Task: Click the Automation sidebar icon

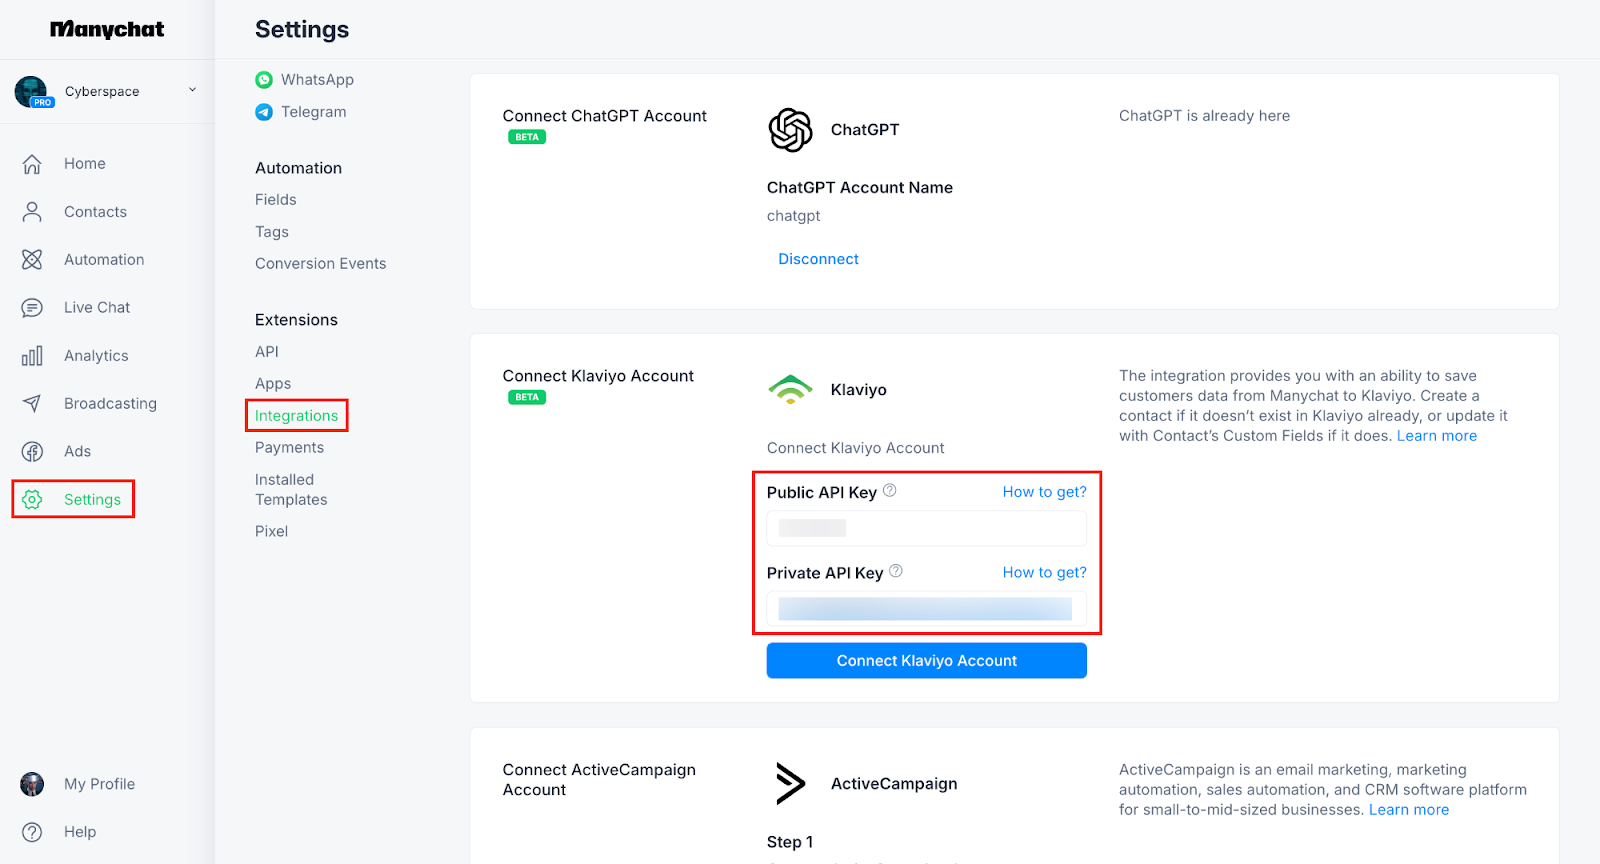Action: 32,259
